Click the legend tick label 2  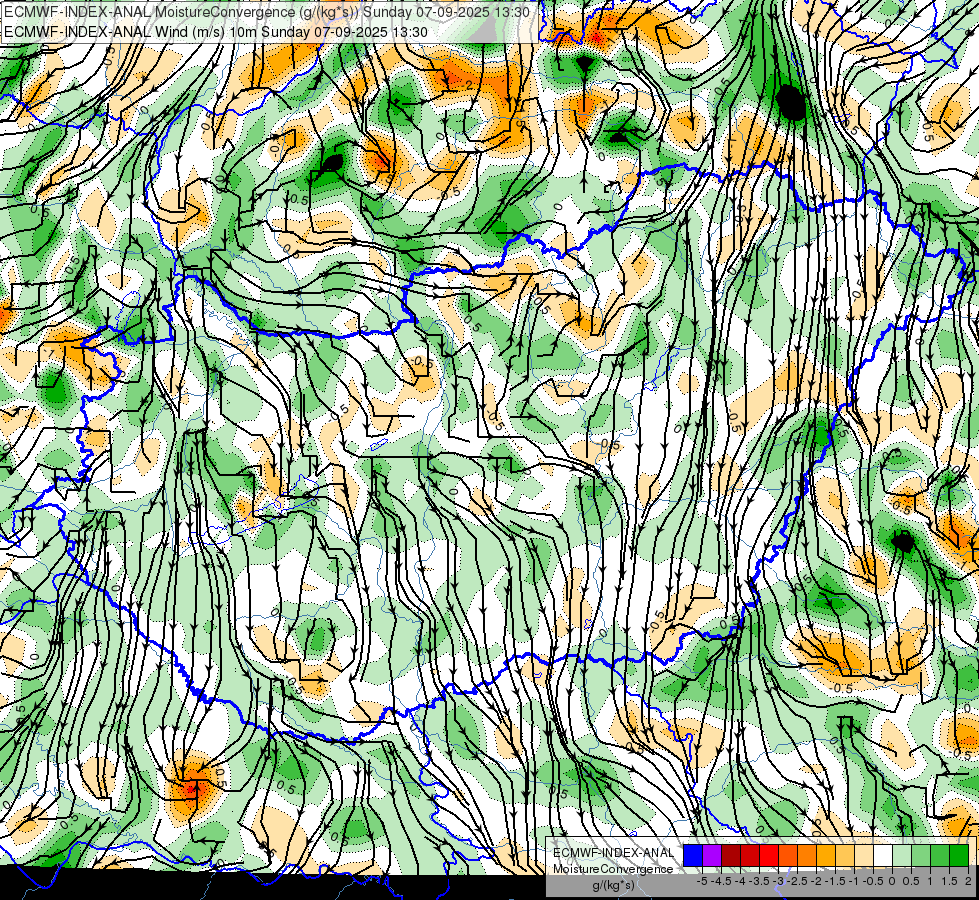click(x=968, y=881)
